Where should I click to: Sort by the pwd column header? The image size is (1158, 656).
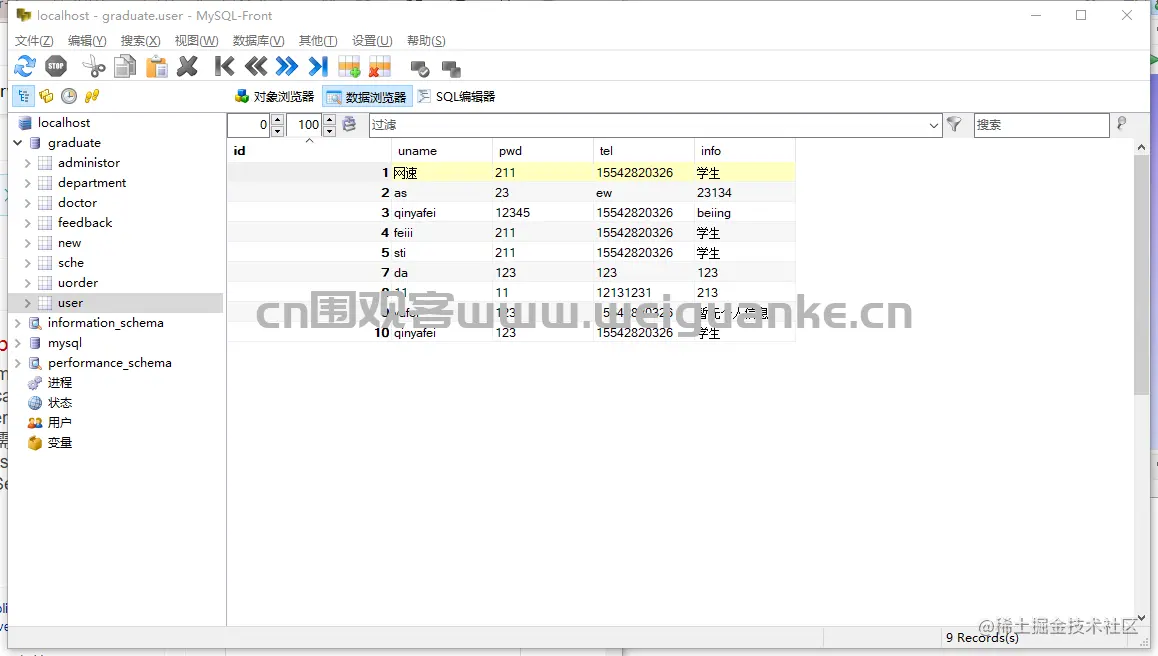(543, 151)
